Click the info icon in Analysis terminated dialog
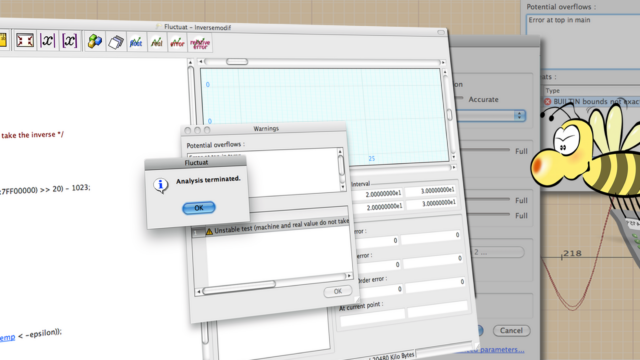This screenshot has width=640, height=360. [x=160, y=185]
